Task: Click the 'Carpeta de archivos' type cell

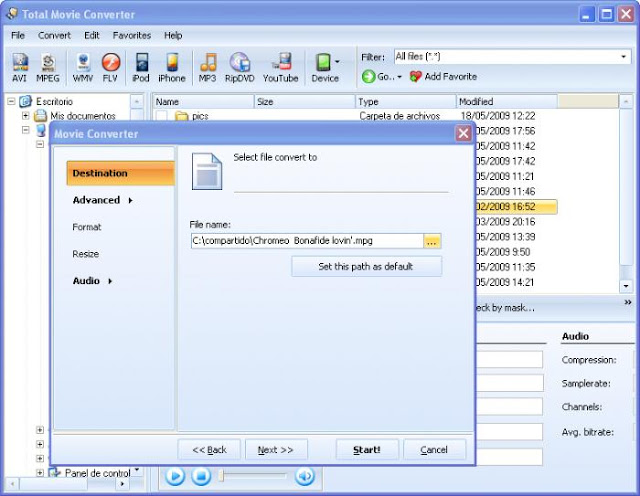Action: click(400, 116)
